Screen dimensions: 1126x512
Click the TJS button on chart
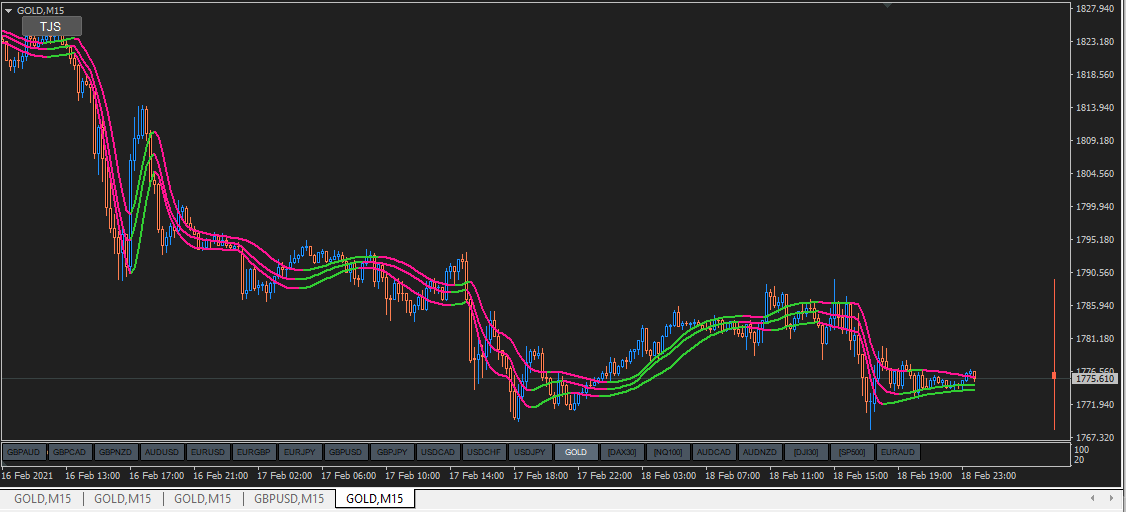coord(52,27)
